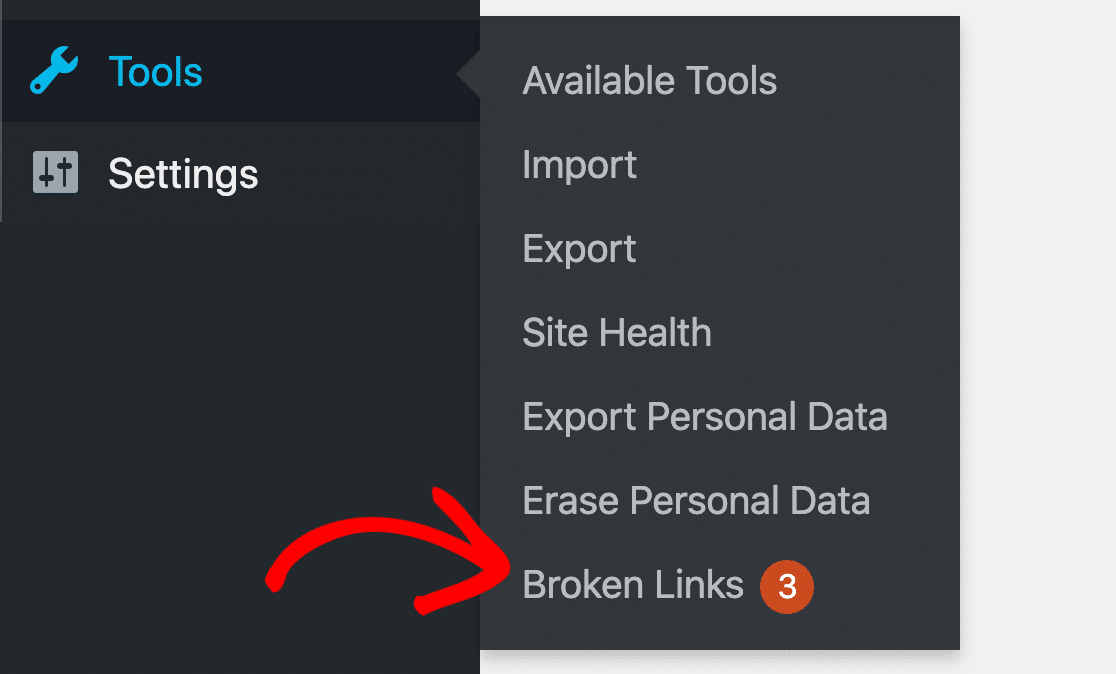Click the Tools wrench icon
The height and width of the screenshot is (674, 1116).
[54, 72]
